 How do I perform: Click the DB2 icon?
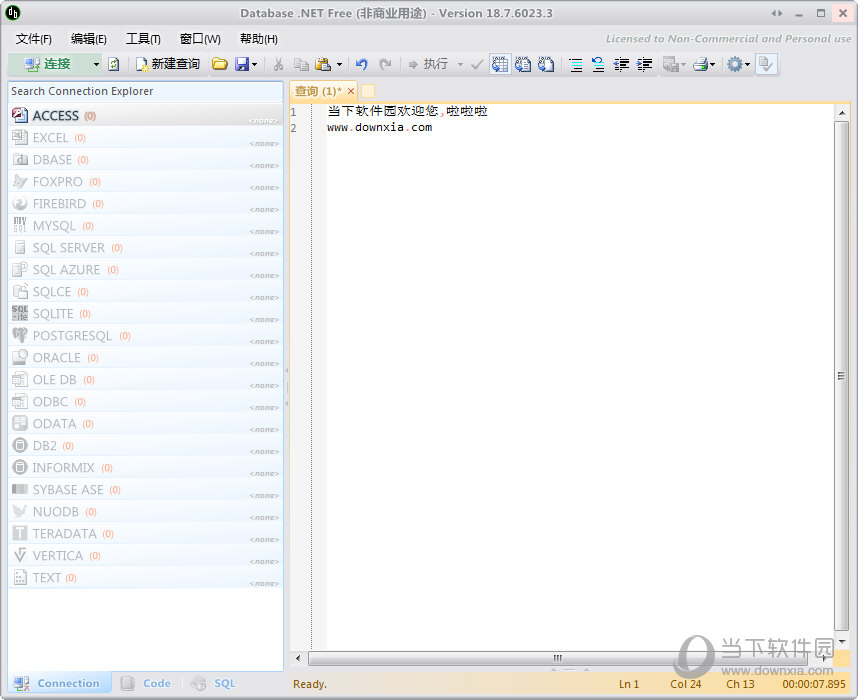(20, 445)
